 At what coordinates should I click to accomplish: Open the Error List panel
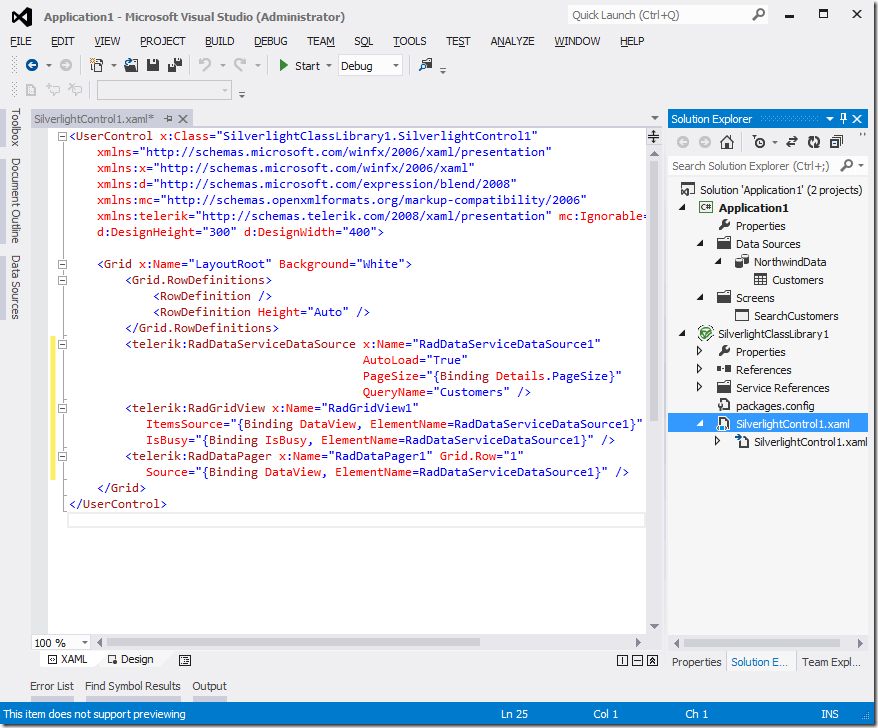[x=51, y=686]
